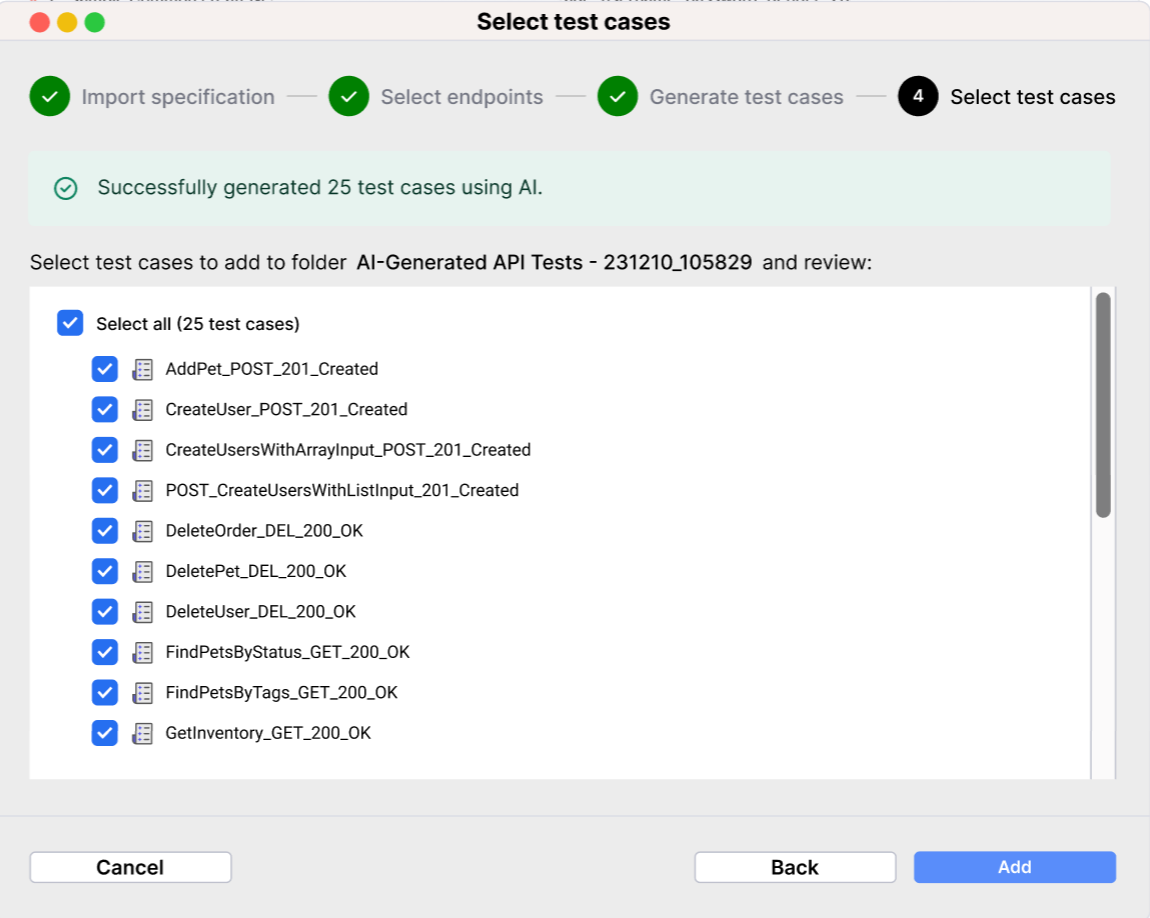This screenshot has height=918, width=1150.
Task: Click the test case list scrollbar thumb
Action: [x=1103, y=405]
